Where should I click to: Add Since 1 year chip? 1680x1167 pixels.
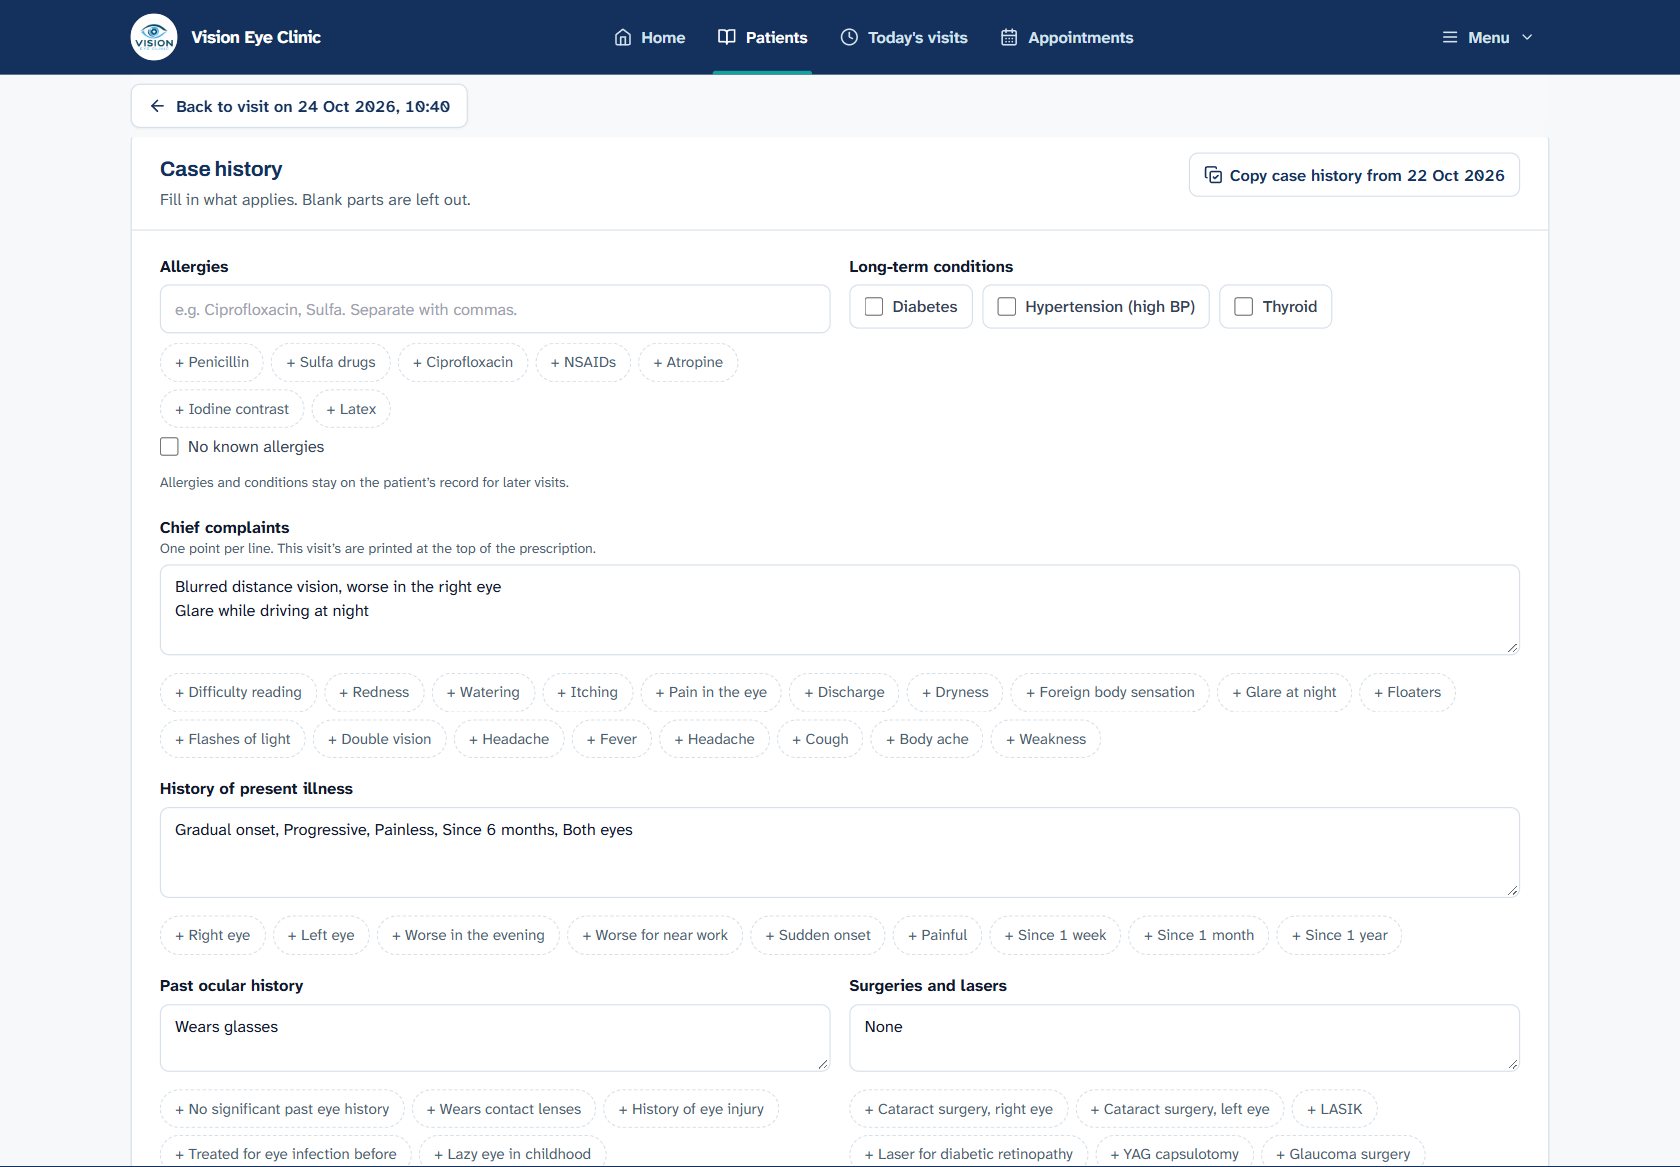[1340, 935]
